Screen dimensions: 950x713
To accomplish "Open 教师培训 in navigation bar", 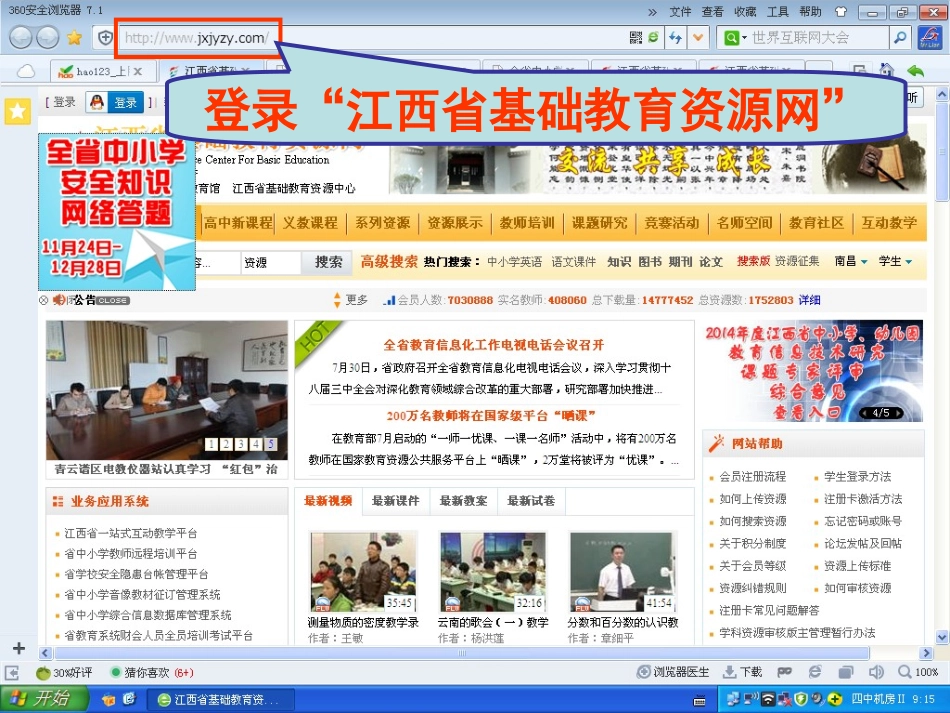I will [x=527, y=223].
